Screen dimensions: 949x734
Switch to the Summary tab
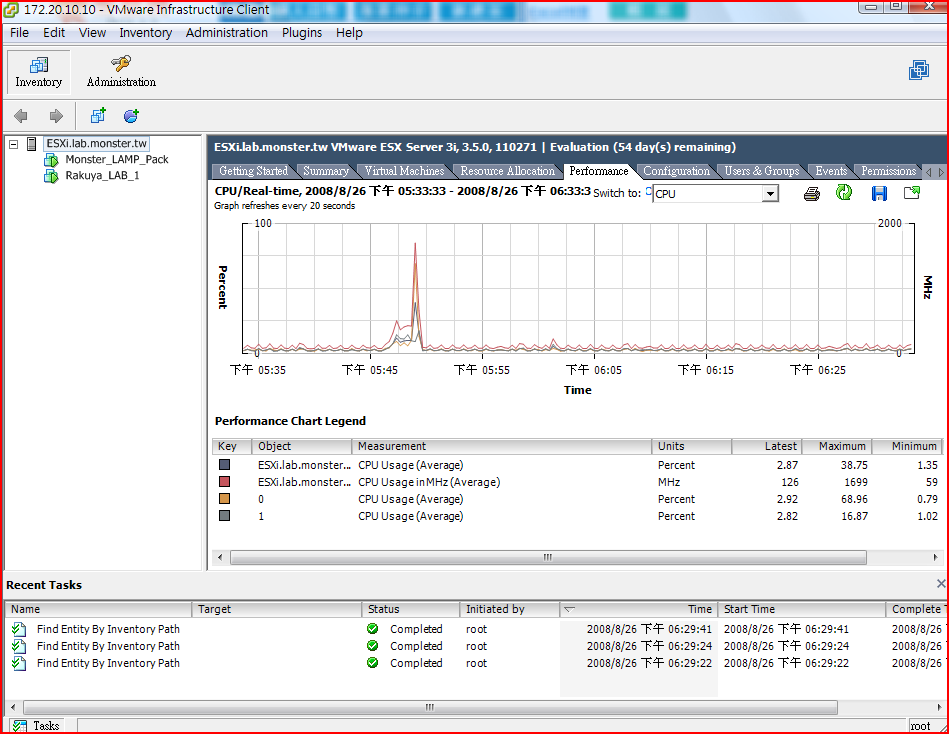coord(326,171)
